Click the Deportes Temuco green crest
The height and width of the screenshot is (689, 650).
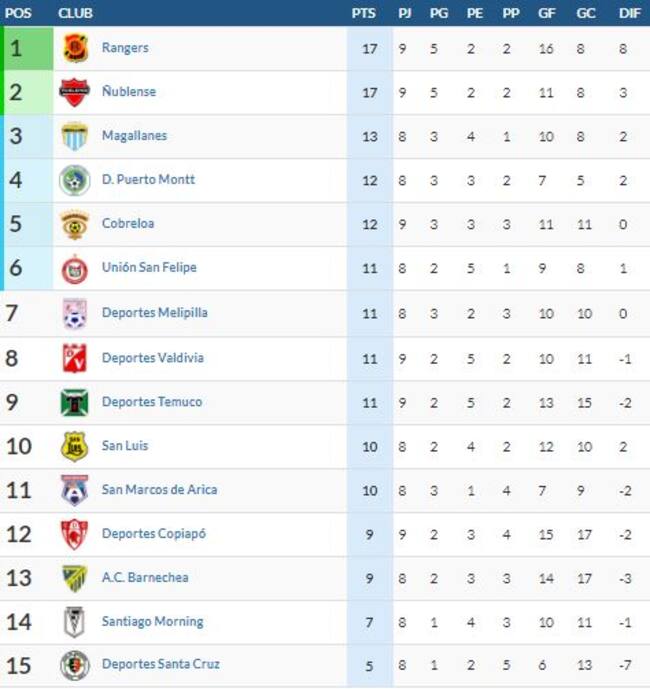coord(75,402)
